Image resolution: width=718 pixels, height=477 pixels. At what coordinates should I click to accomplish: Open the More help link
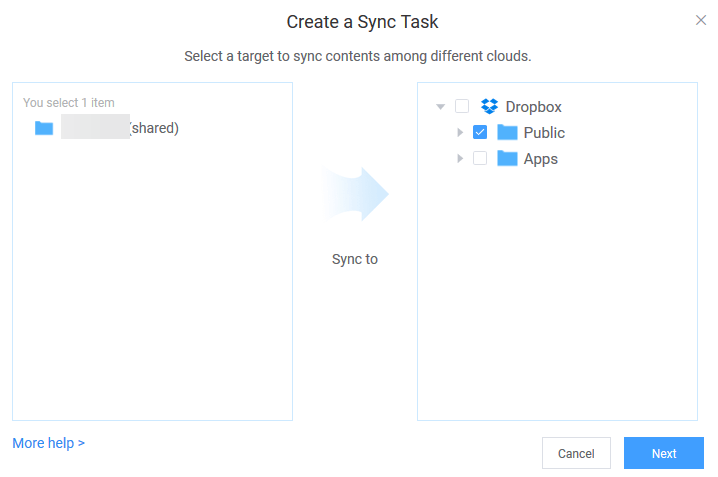tap(48, 443)
